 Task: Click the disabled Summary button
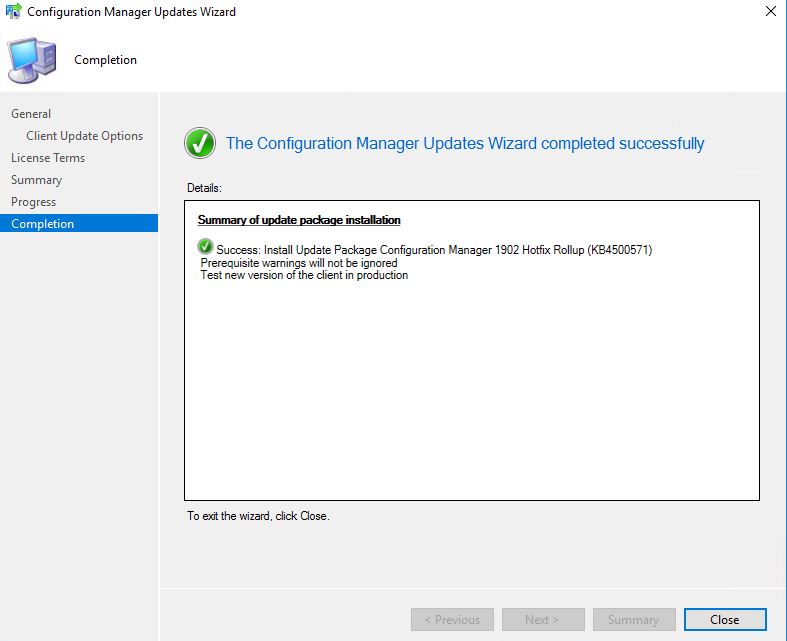[x=633, y=619]
